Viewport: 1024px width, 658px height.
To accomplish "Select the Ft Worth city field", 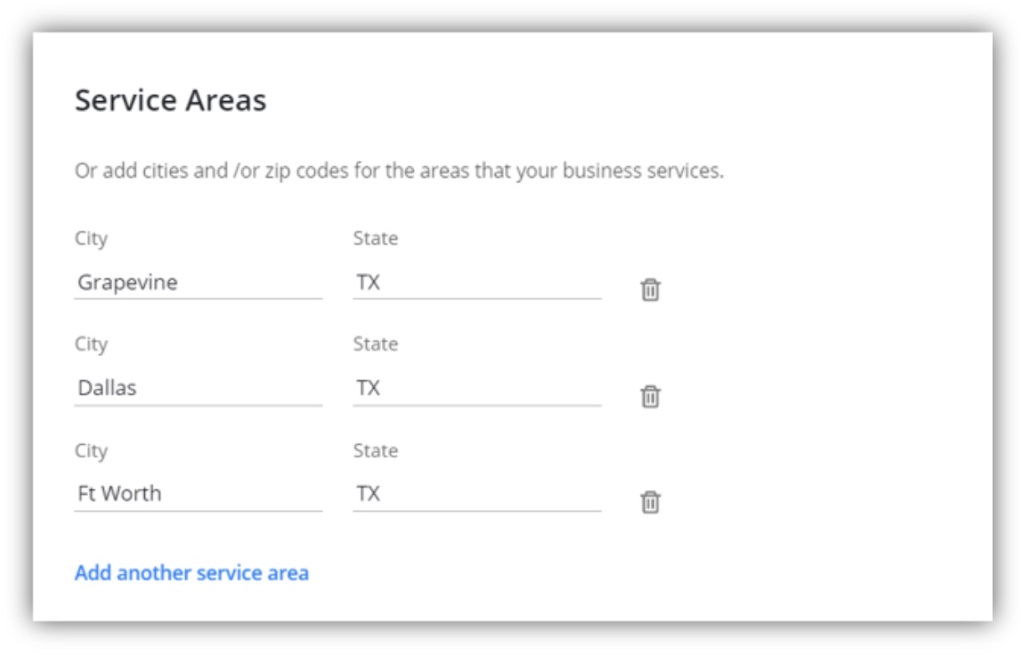I will click(198, 494).
